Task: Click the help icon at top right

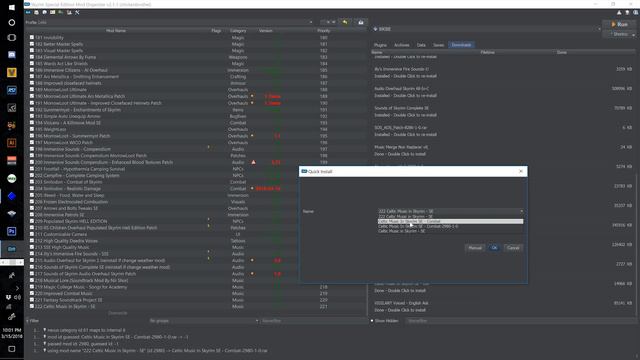Action: pos(636,13)
